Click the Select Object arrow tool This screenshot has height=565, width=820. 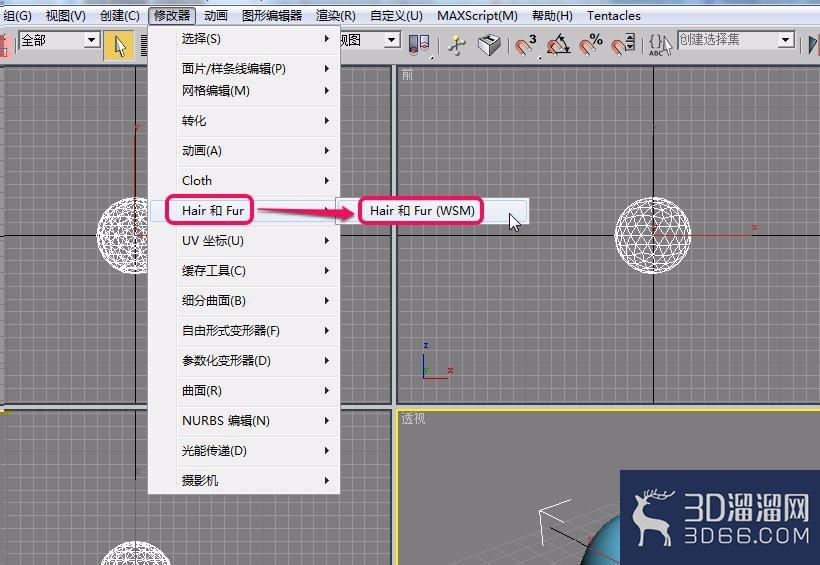click(x=119, y=46)
